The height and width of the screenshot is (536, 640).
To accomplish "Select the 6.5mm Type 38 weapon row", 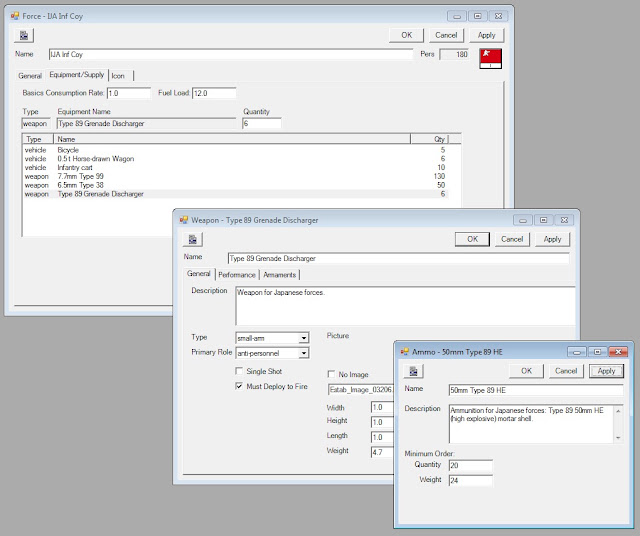I will [236, 185].
